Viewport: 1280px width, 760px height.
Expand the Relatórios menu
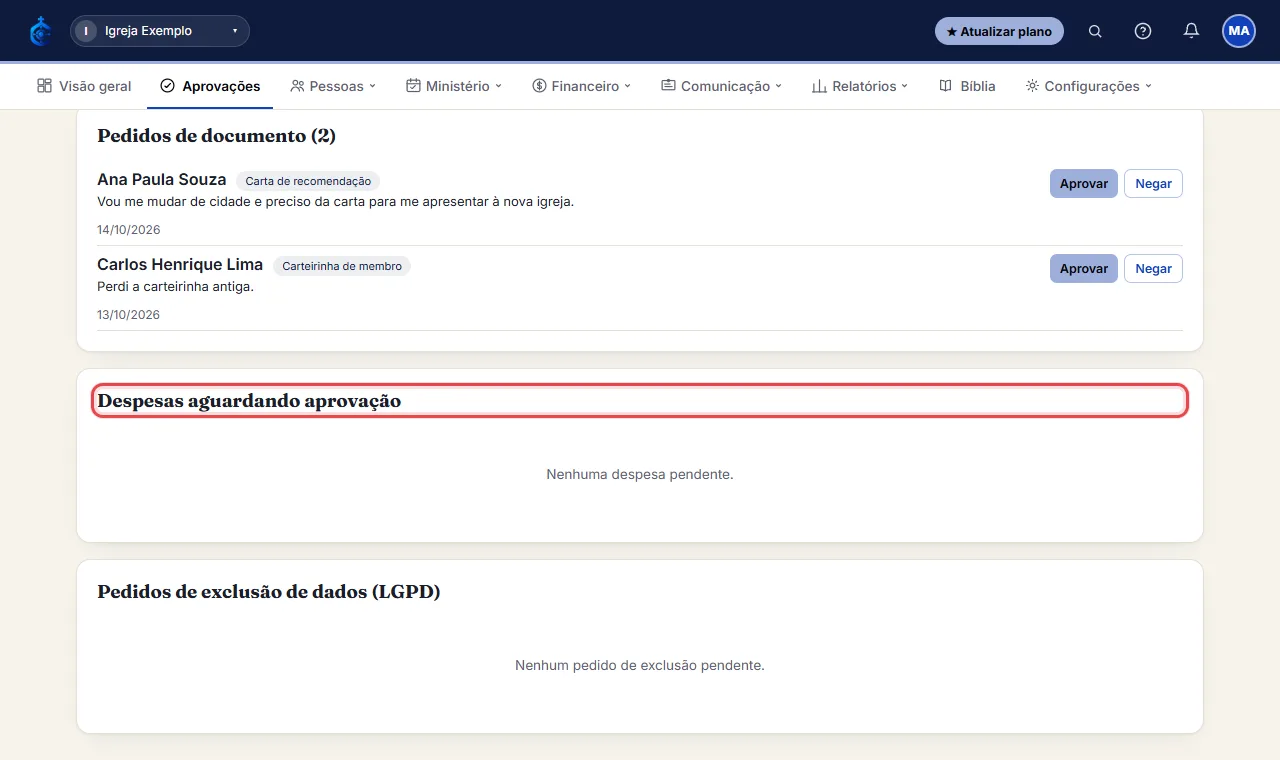pyautogui.click(x=860, y=86)
